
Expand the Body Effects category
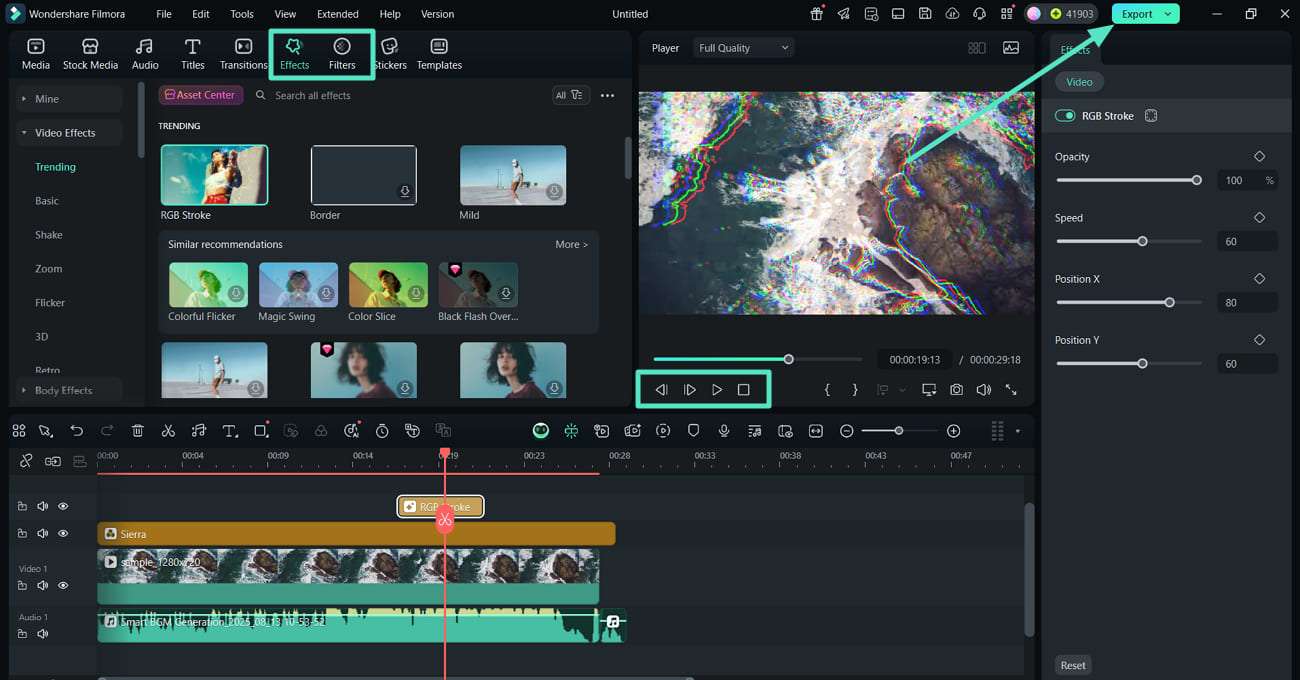pyautogui.click(x=70, y=390)
